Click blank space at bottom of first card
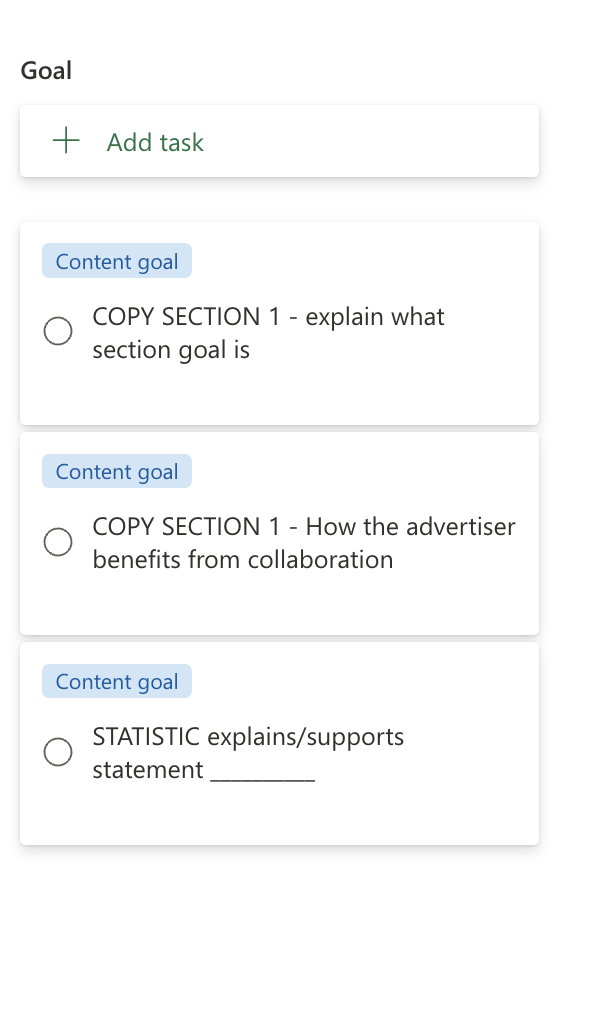 pos(279,396)
